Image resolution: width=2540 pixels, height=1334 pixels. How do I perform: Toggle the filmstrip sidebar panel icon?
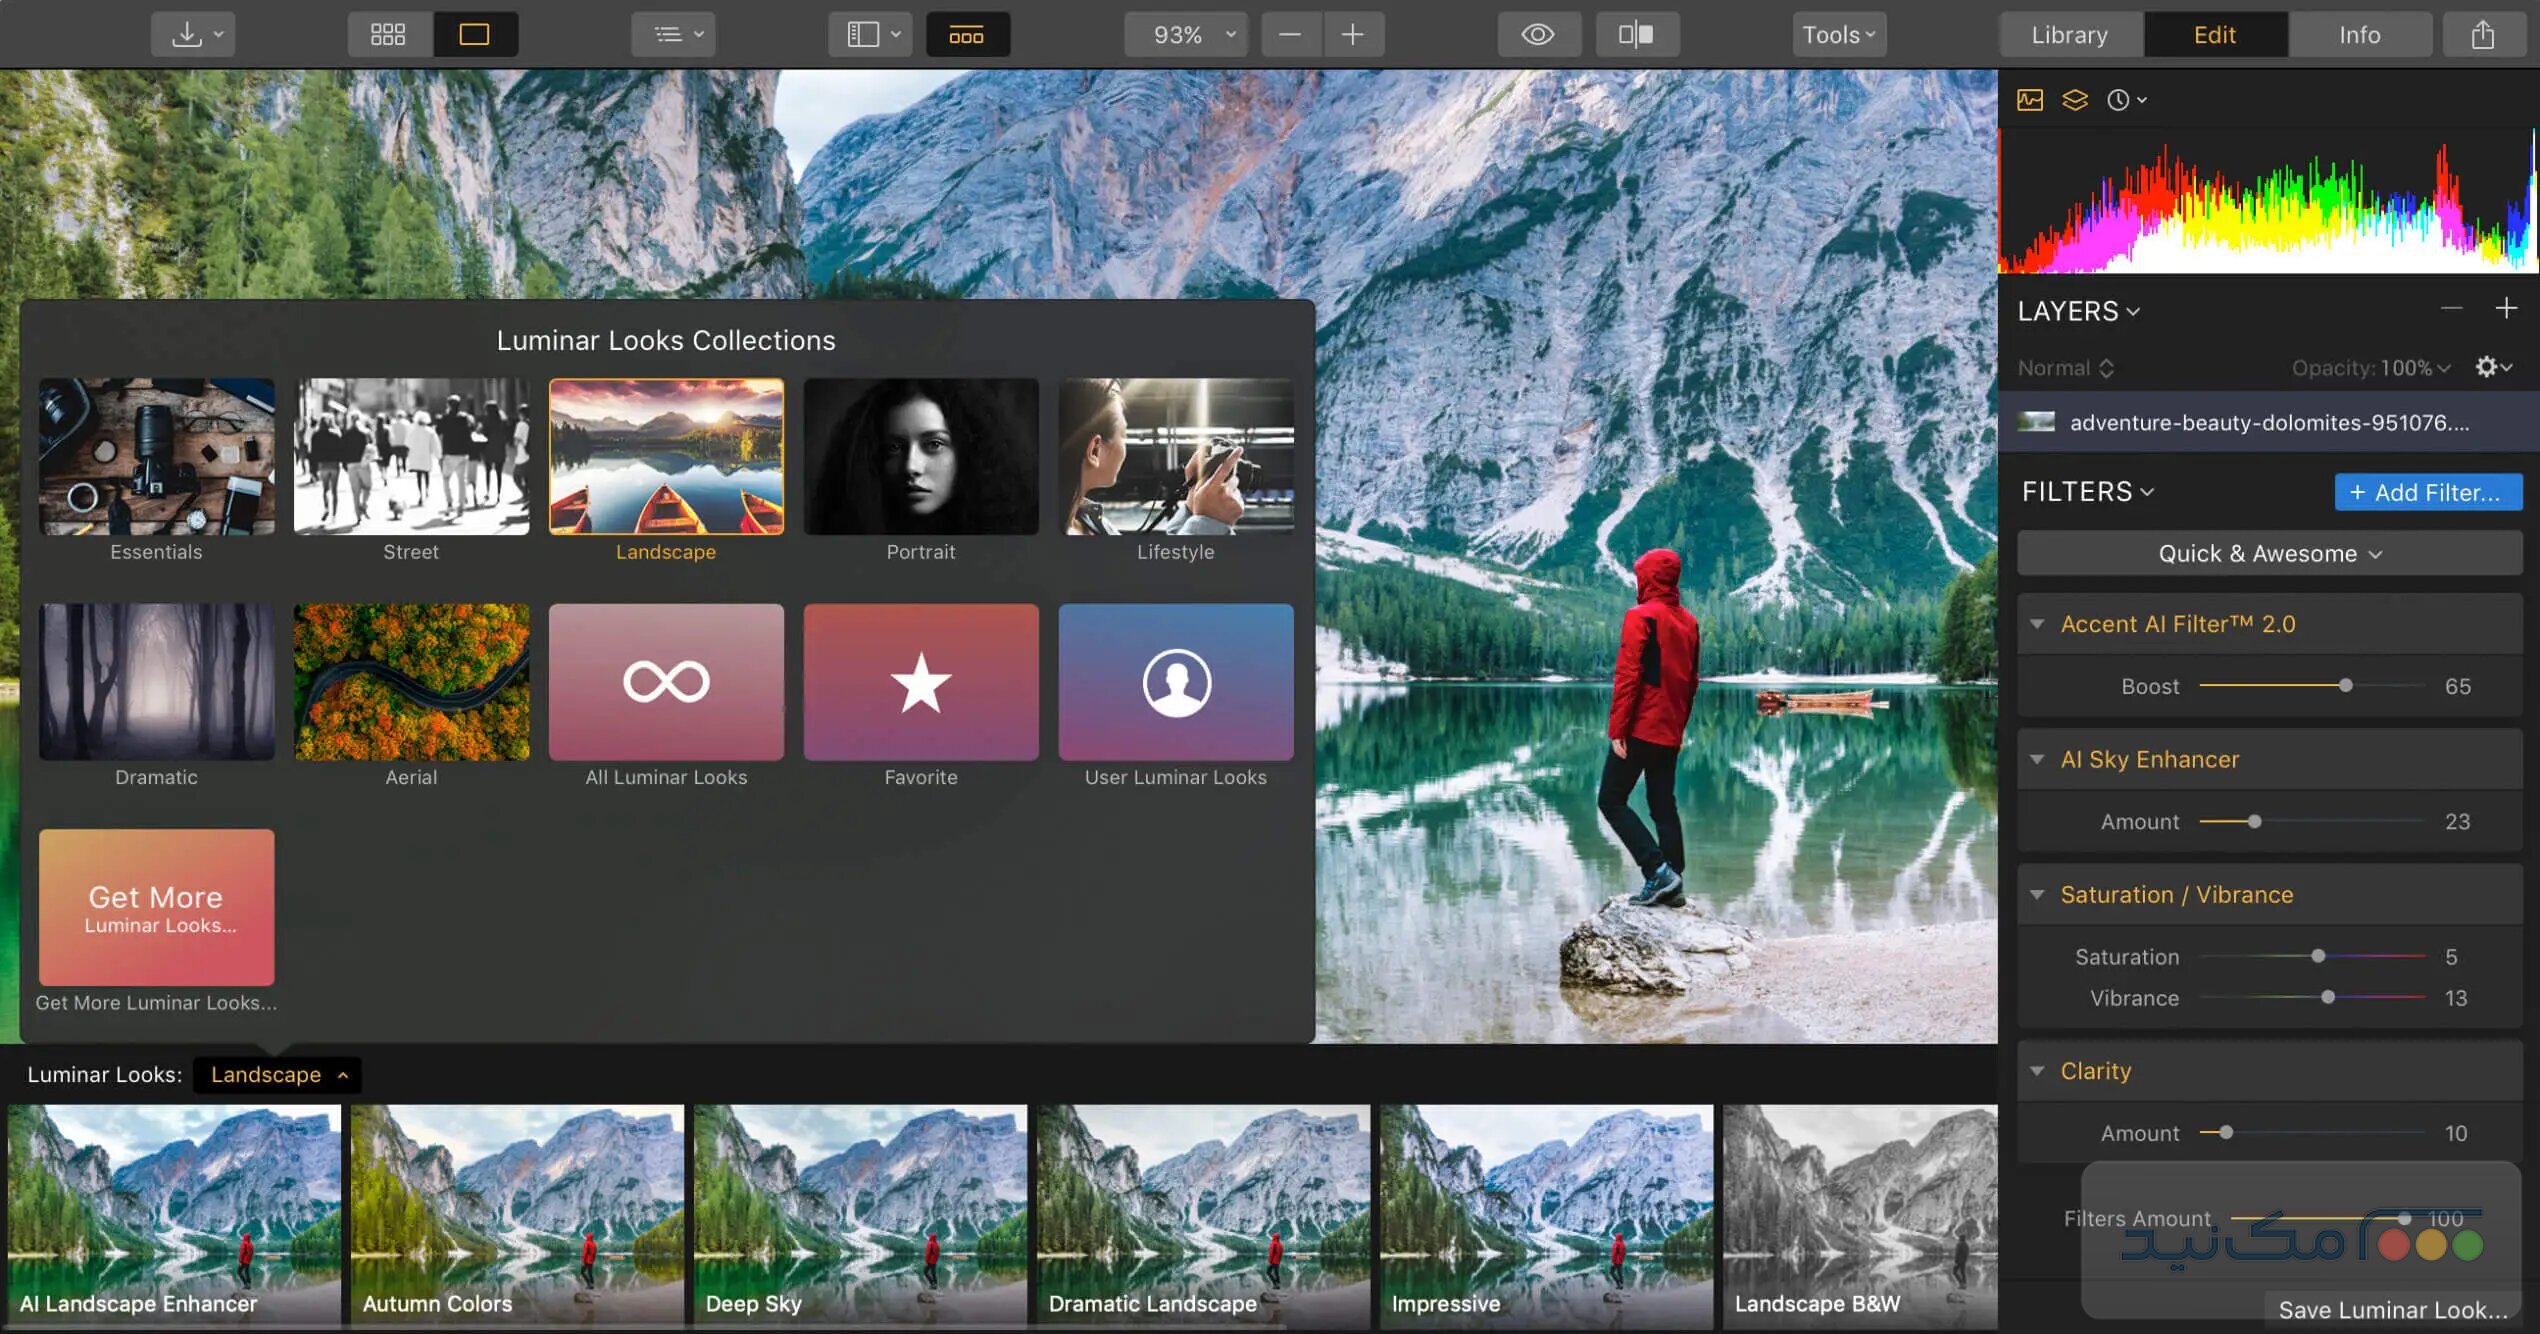(x=862, y=33)
